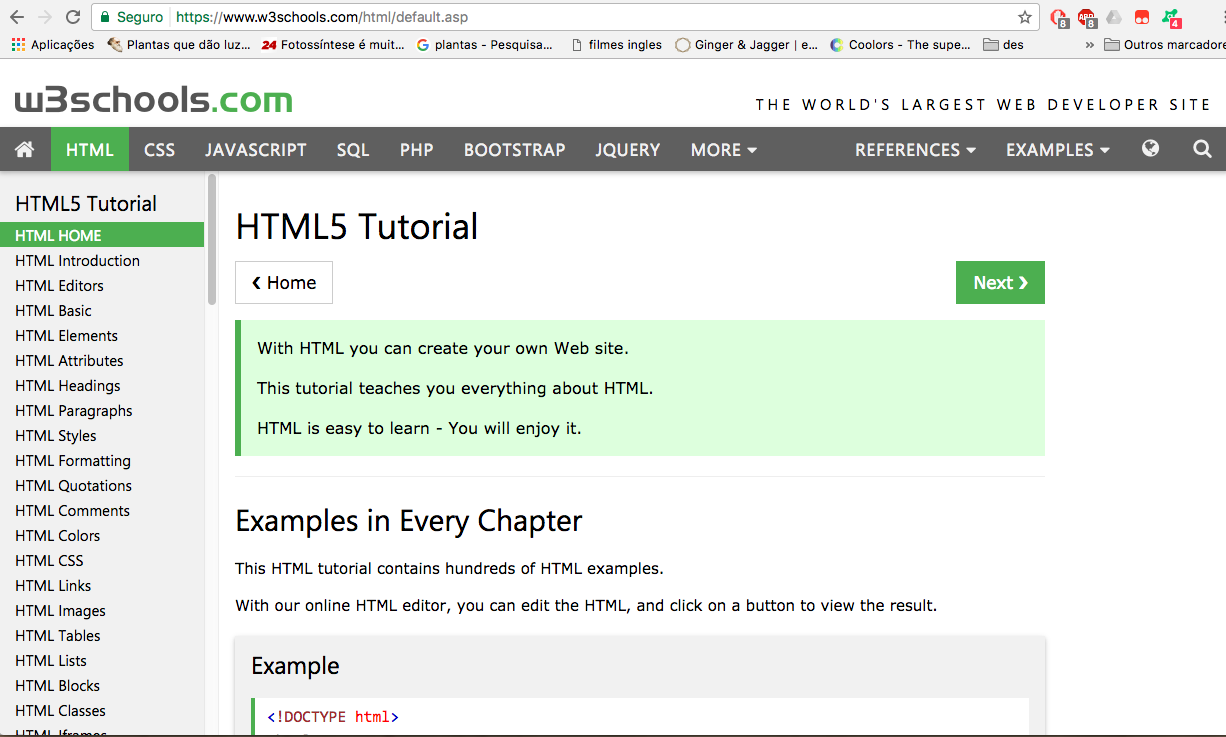Click the w3schools.com logo
1226x737 pixels.
pyautogui.click(x=153, y=100)
